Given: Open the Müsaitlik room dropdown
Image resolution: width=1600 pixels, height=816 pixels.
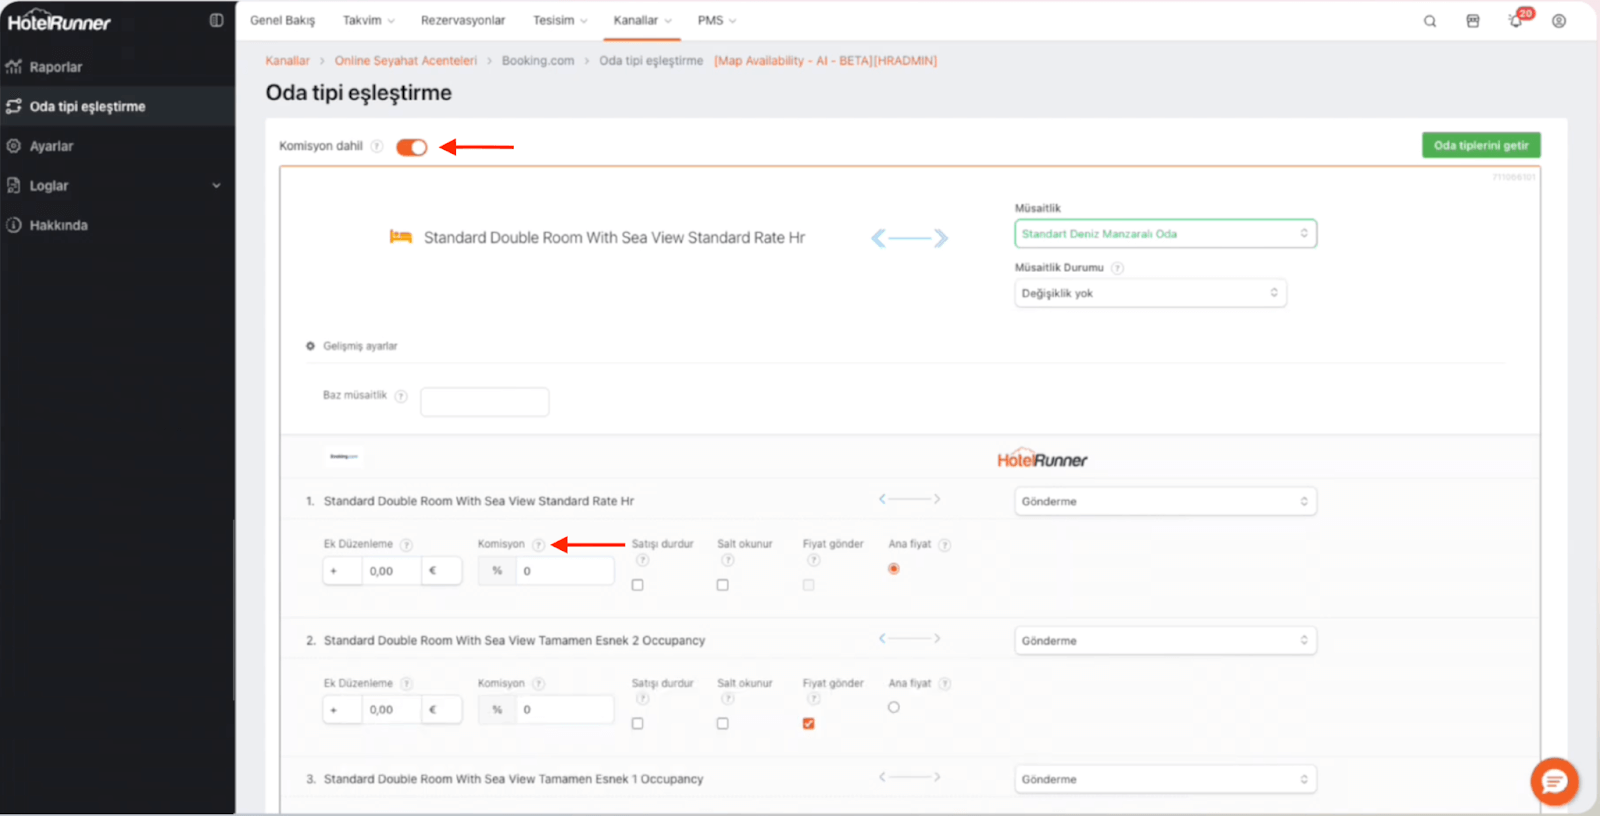Looking at the screenshot, I should [x=1165, y=234].
